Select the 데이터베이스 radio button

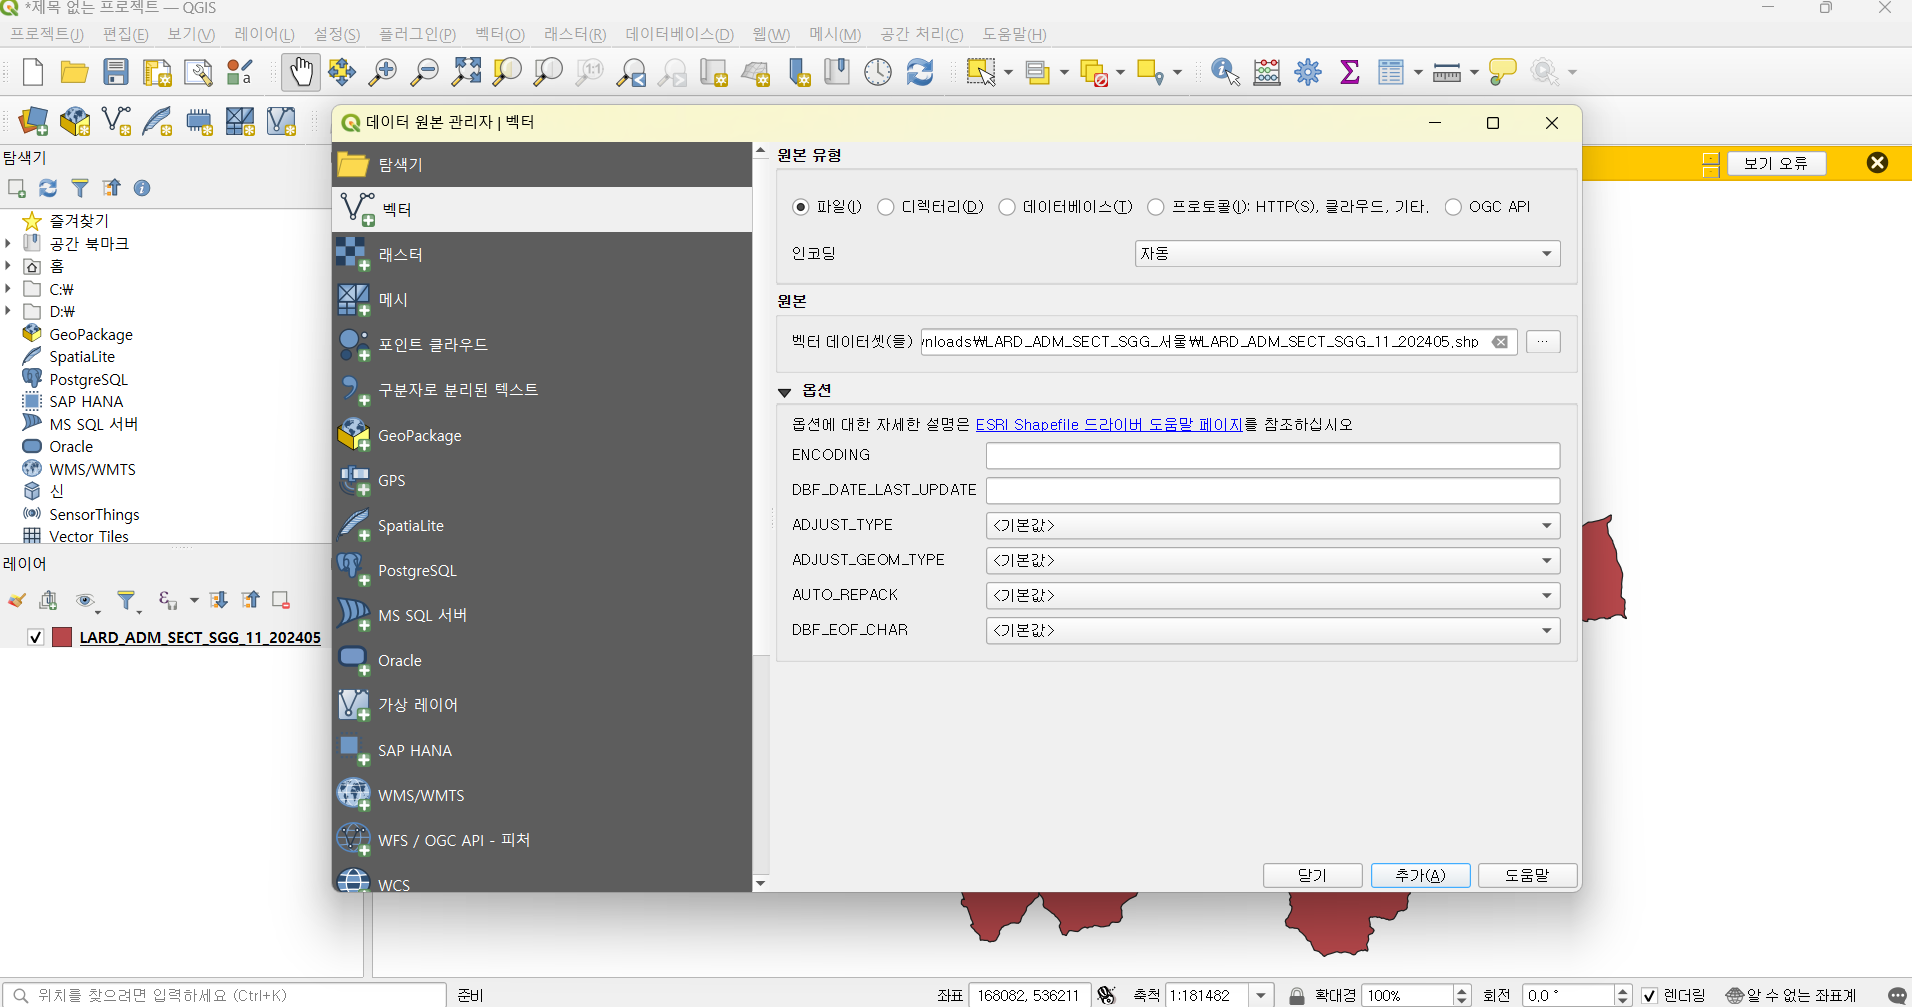[1007, 207]
